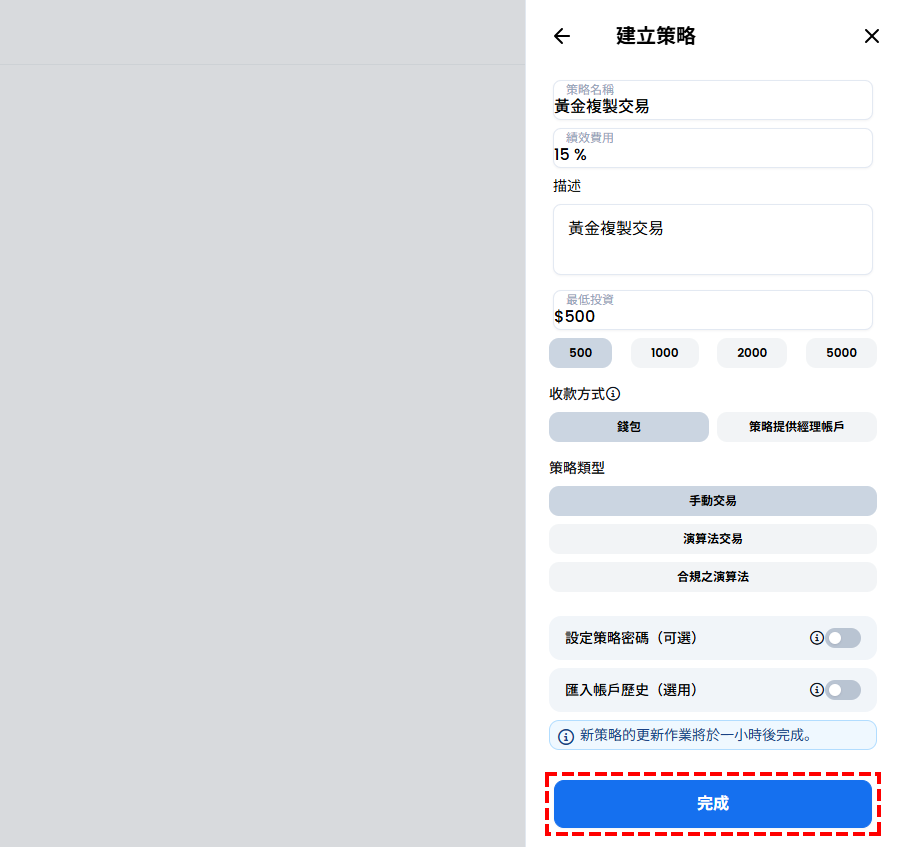The width and height of the screenshot is (900, 847).
Task: Choose the 合規之演算法 strategy type
Action: (712, 577)
